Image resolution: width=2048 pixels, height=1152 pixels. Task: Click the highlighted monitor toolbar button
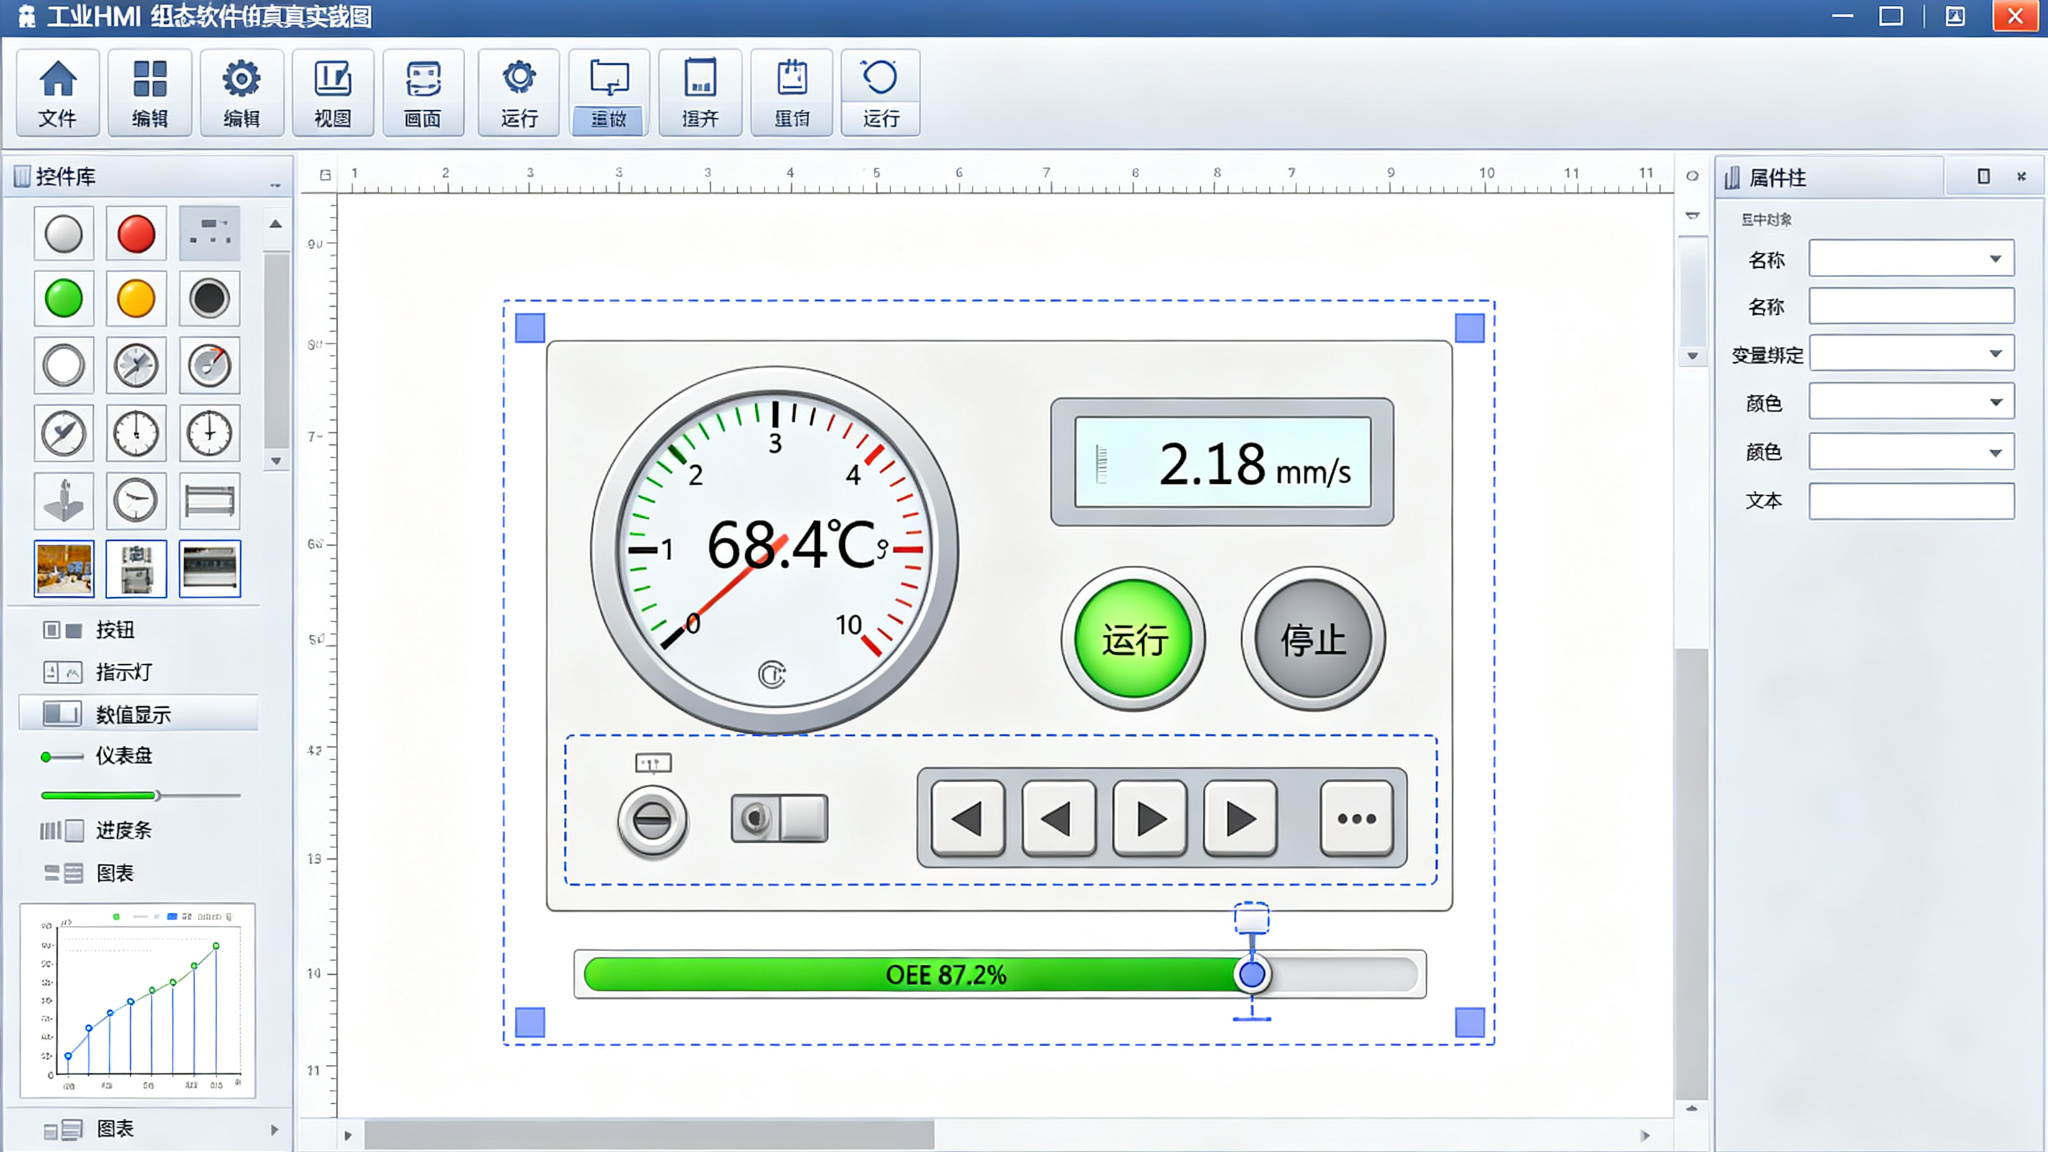coord(609,92)
